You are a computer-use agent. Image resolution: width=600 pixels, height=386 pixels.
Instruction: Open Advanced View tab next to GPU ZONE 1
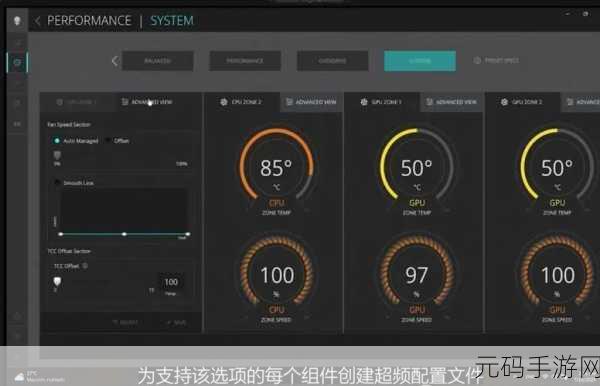pyautogui.click(x=452, y=102)
